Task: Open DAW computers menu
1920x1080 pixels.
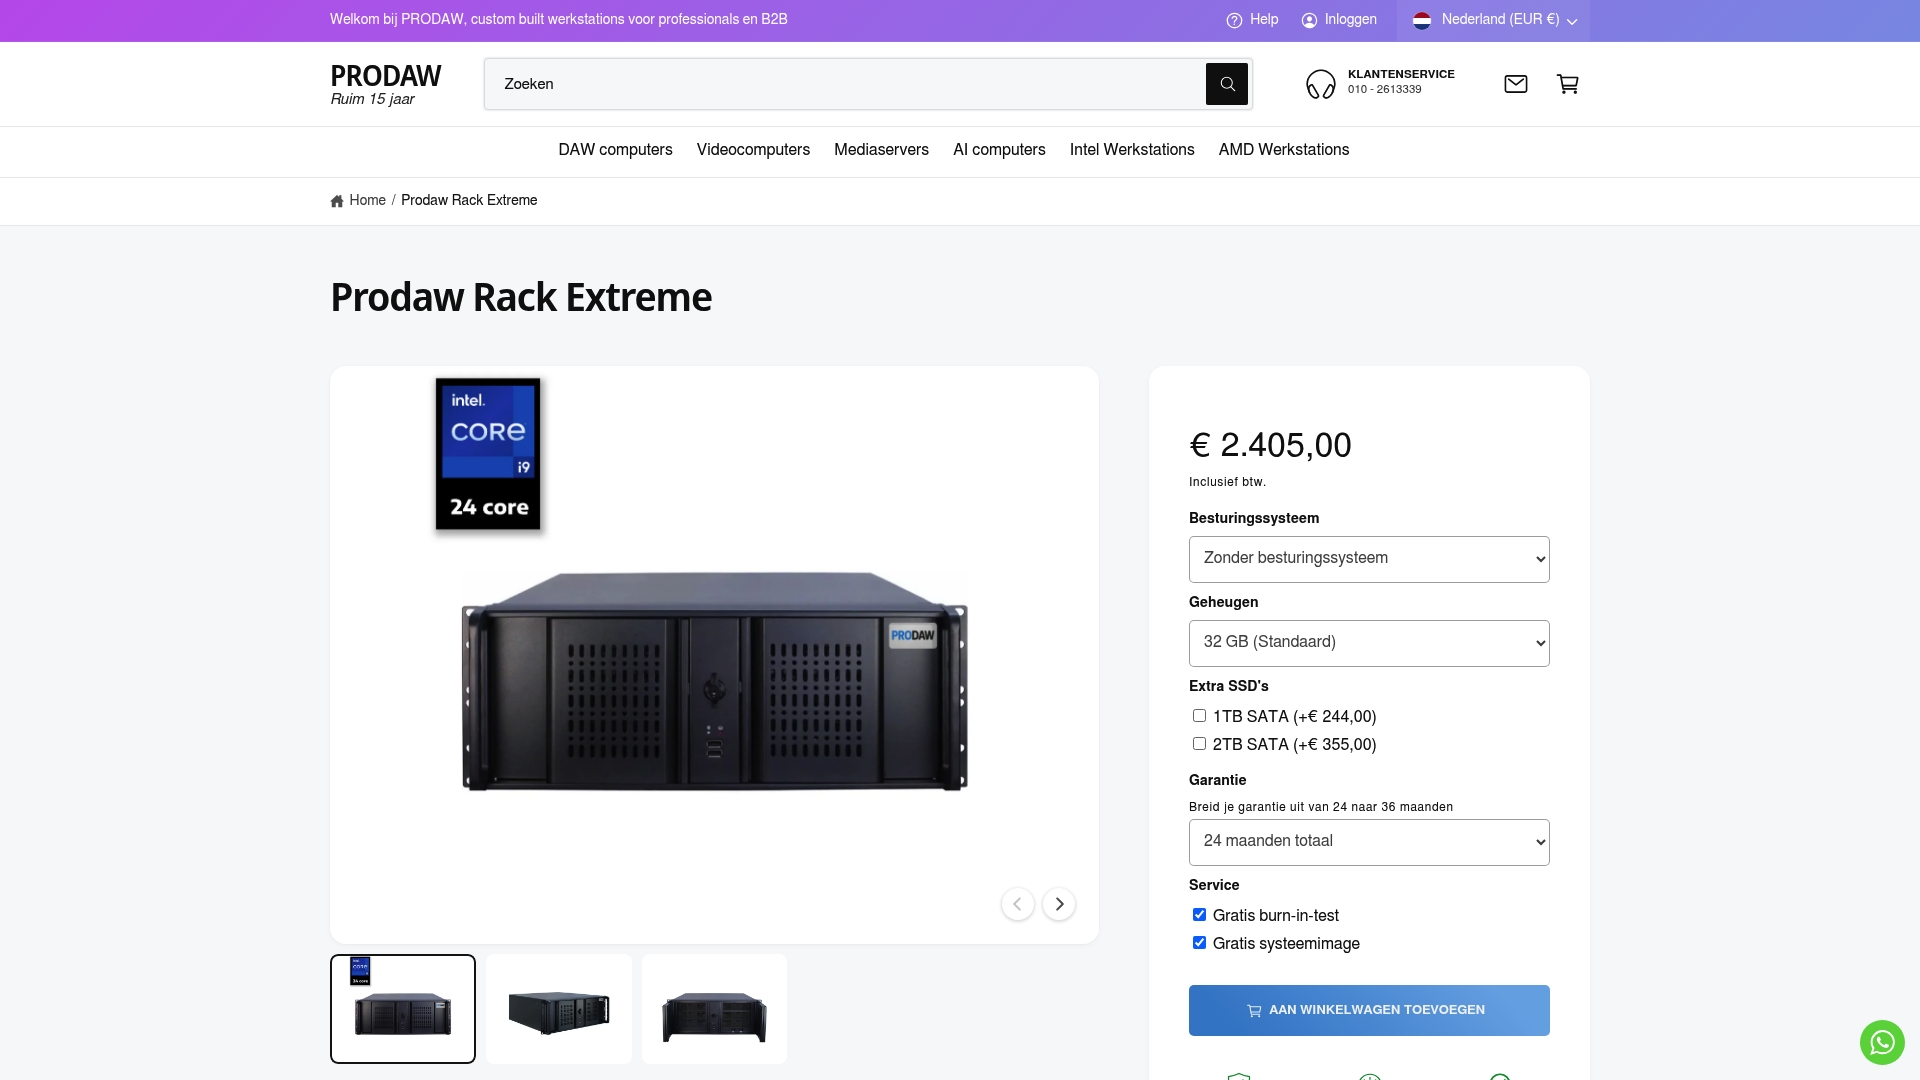Action: pos(615,150)
